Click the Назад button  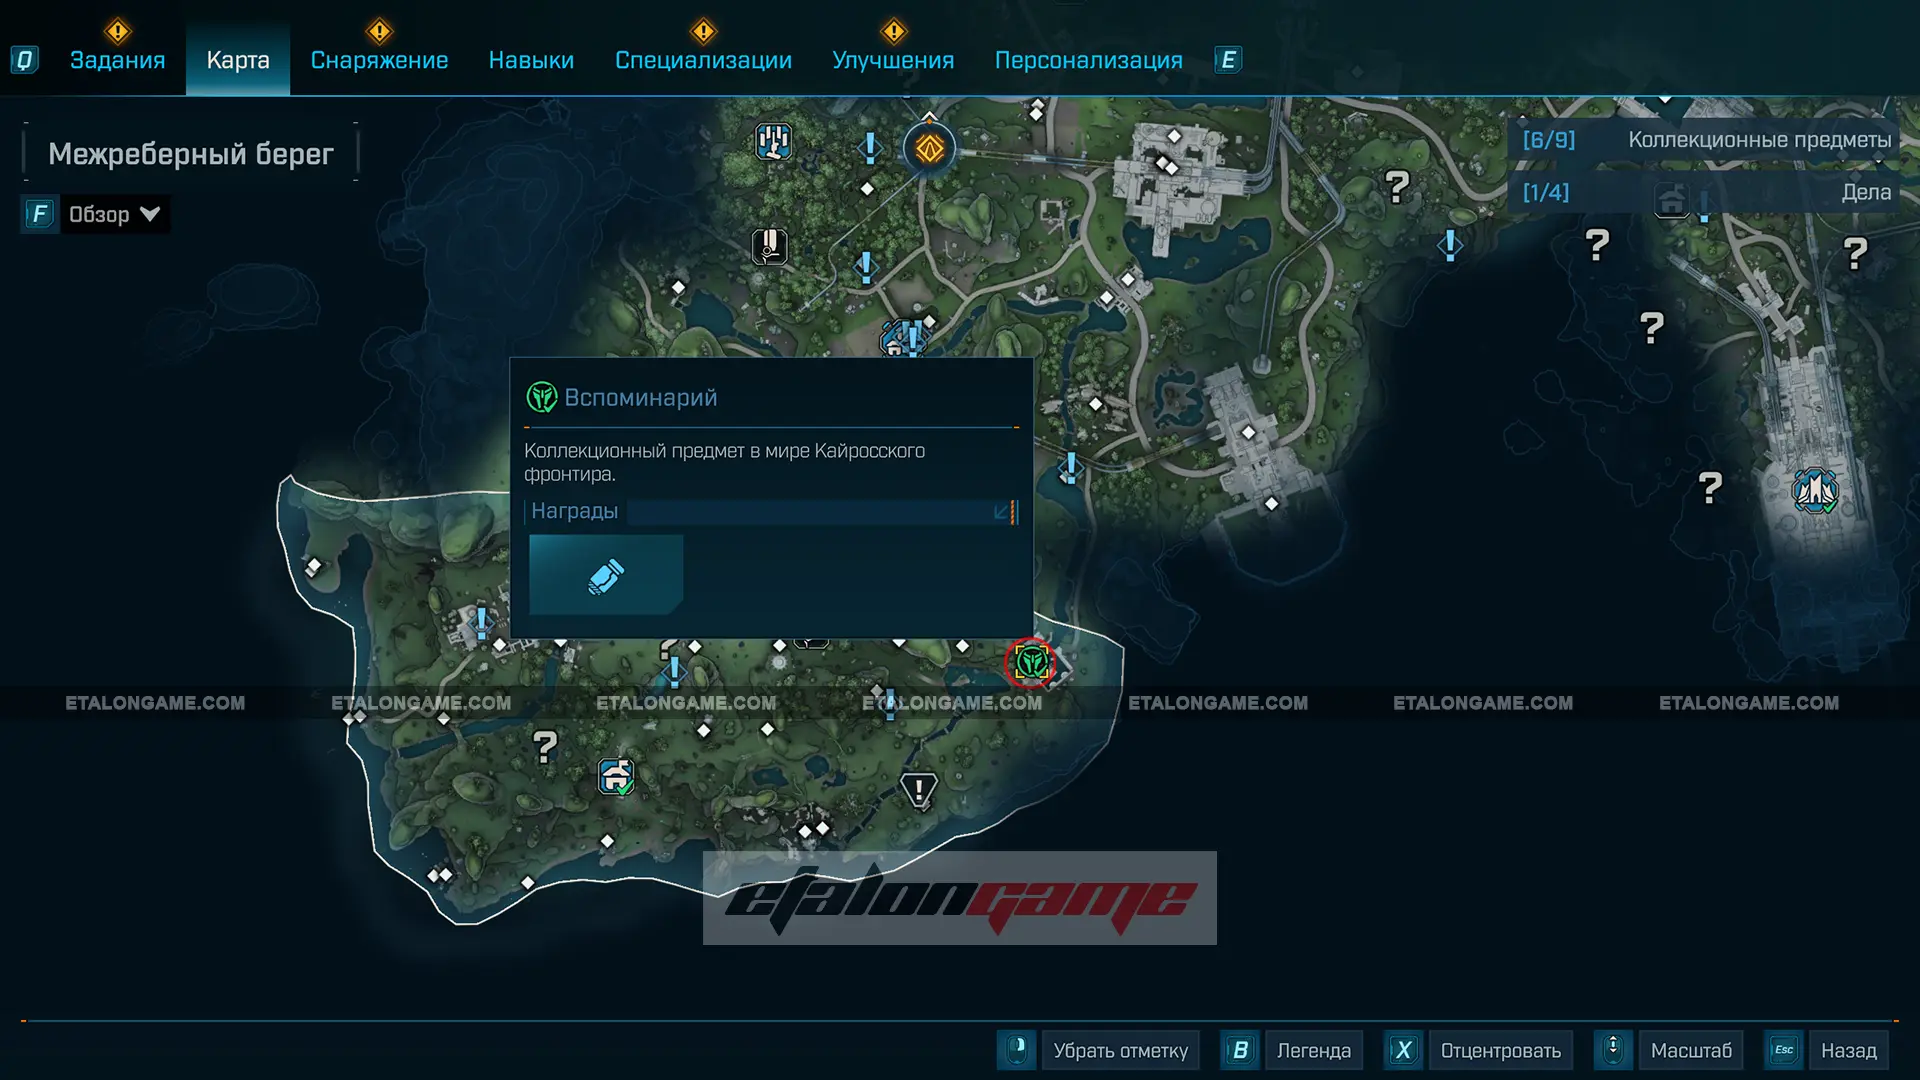(1847, 1050)
